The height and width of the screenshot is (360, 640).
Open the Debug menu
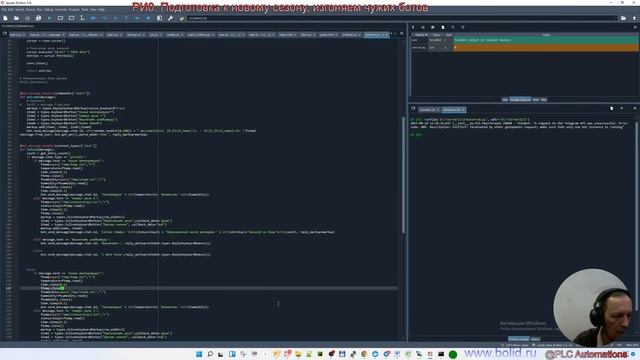click(x=49, y=9)
